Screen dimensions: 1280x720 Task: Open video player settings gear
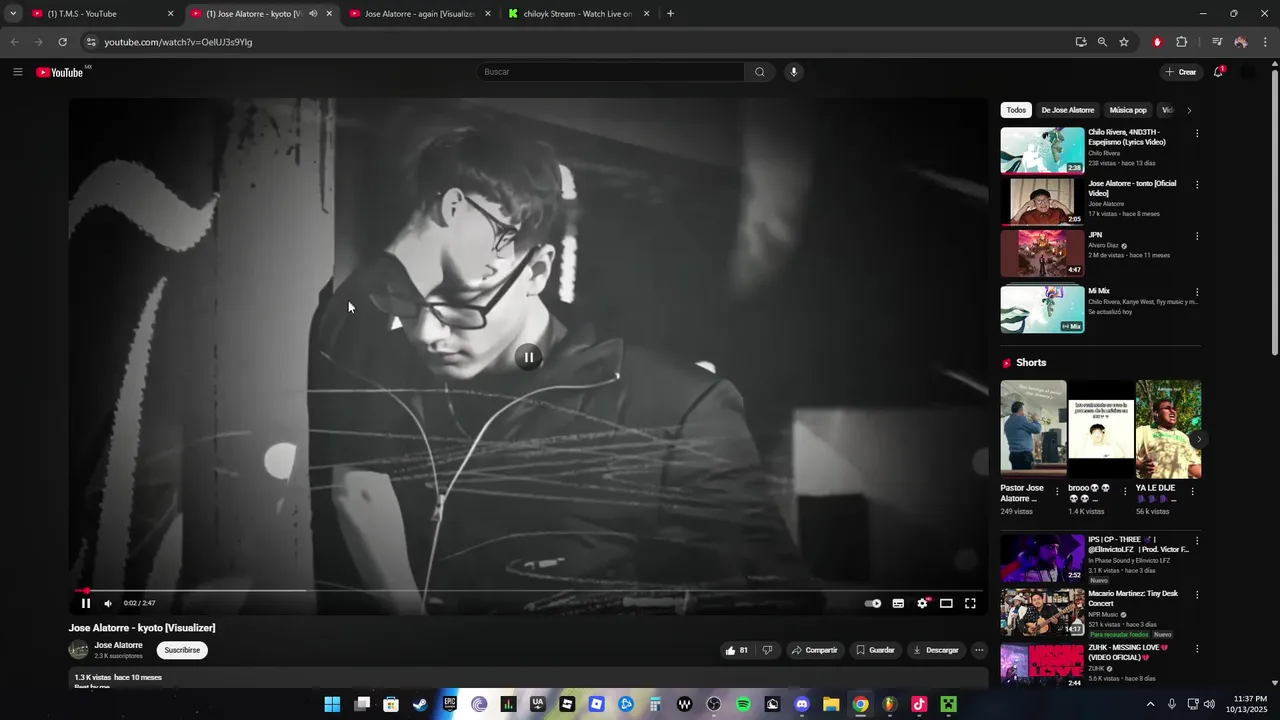tap(922, 603)
